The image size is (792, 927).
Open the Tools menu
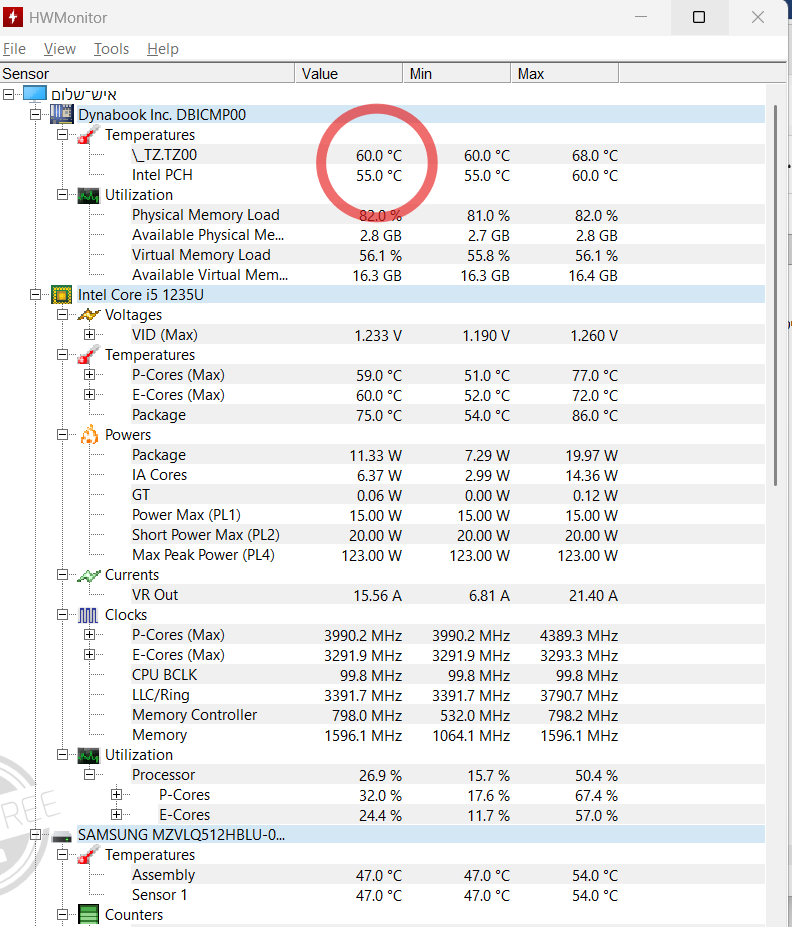[x=111, y=49]
